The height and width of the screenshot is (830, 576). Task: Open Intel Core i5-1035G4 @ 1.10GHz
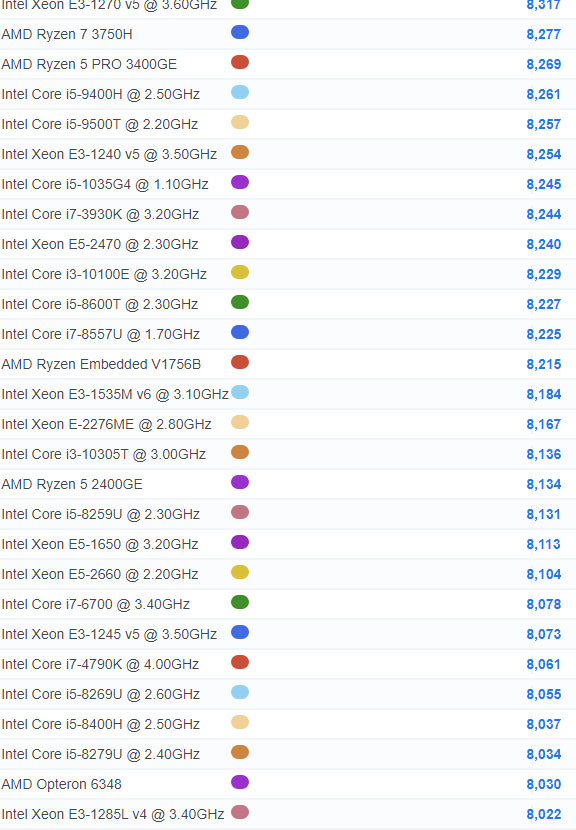click(x=105, y=184)
